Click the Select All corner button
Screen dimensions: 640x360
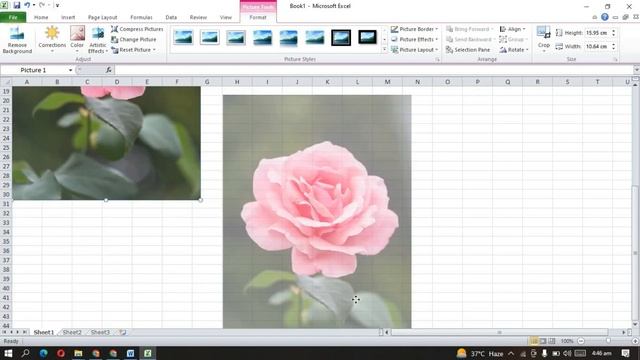pyautogui.click(x=6, y=82)
